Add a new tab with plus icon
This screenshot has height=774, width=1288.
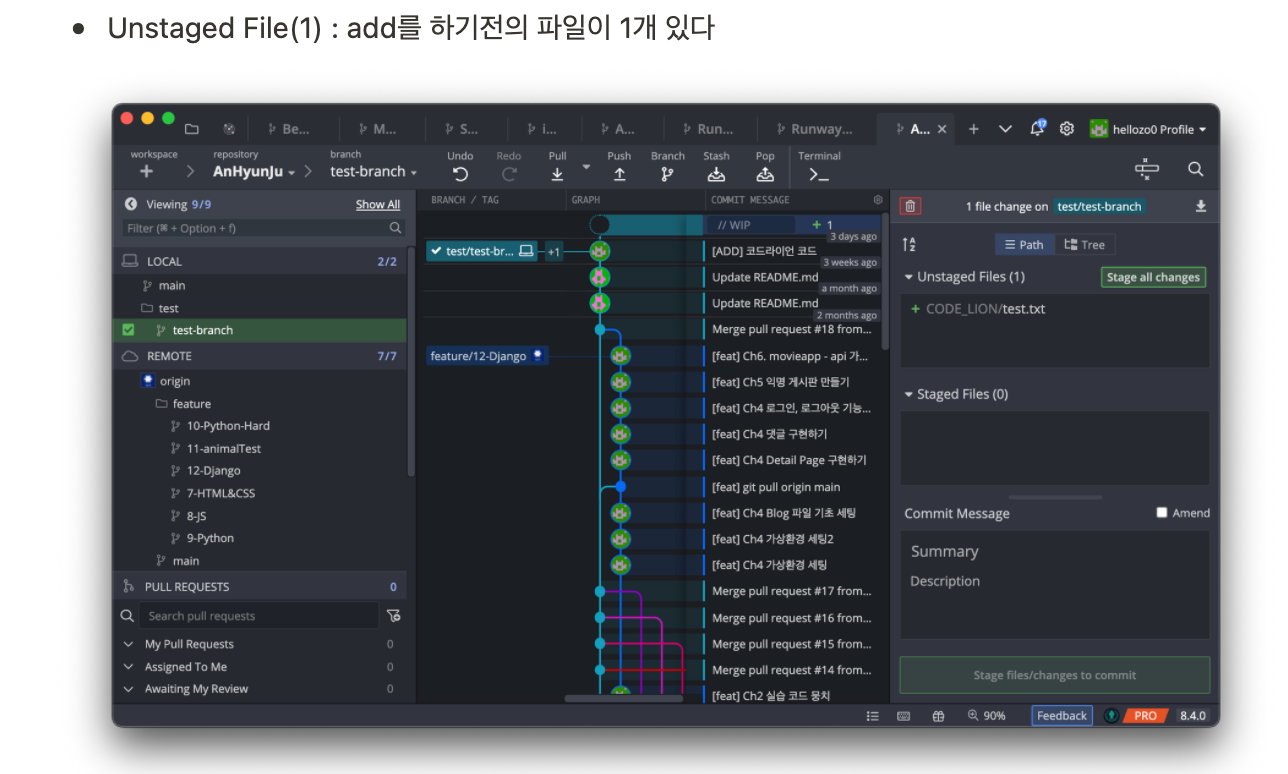pyautogui.click(x=973, y=129)
